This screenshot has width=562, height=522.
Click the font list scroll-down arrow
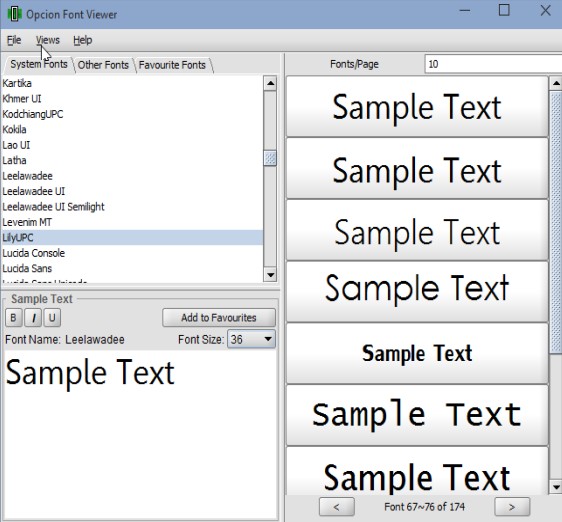[270, 275]
